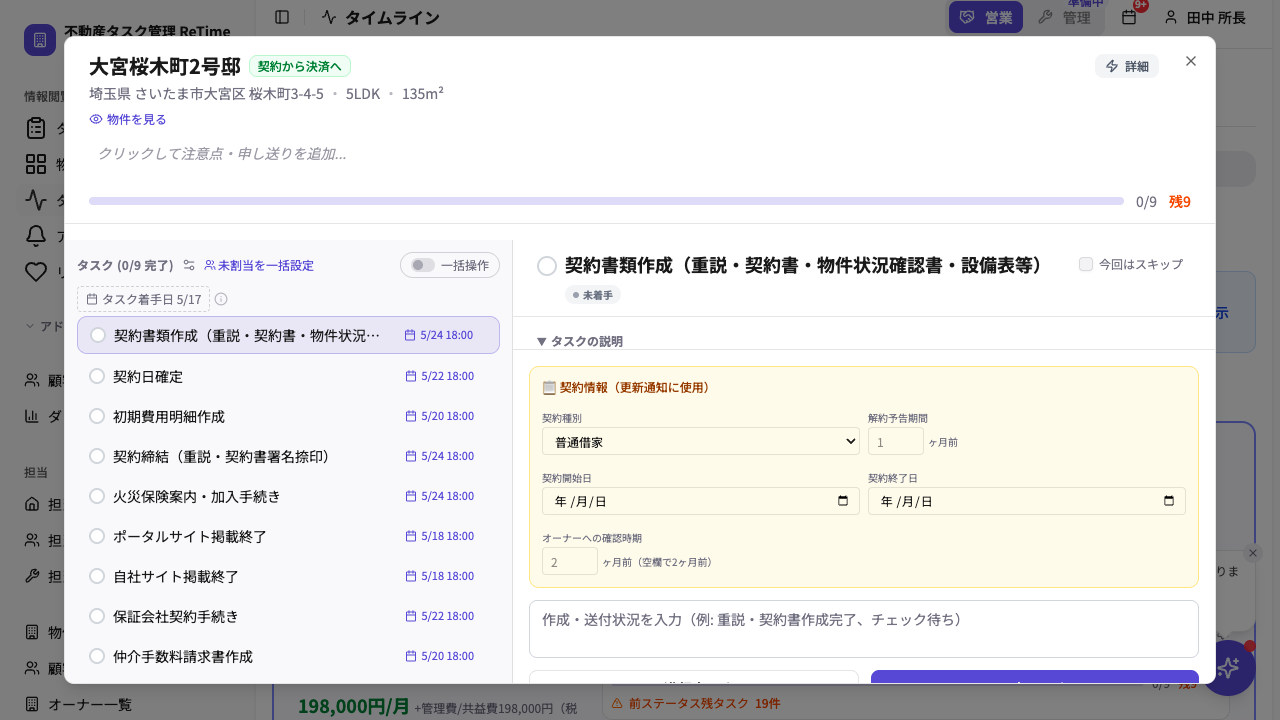This screenshot has height=720, width=1280.
Task: Check the 今回はスキップ checkbox
Action: tap(1086, 264)
